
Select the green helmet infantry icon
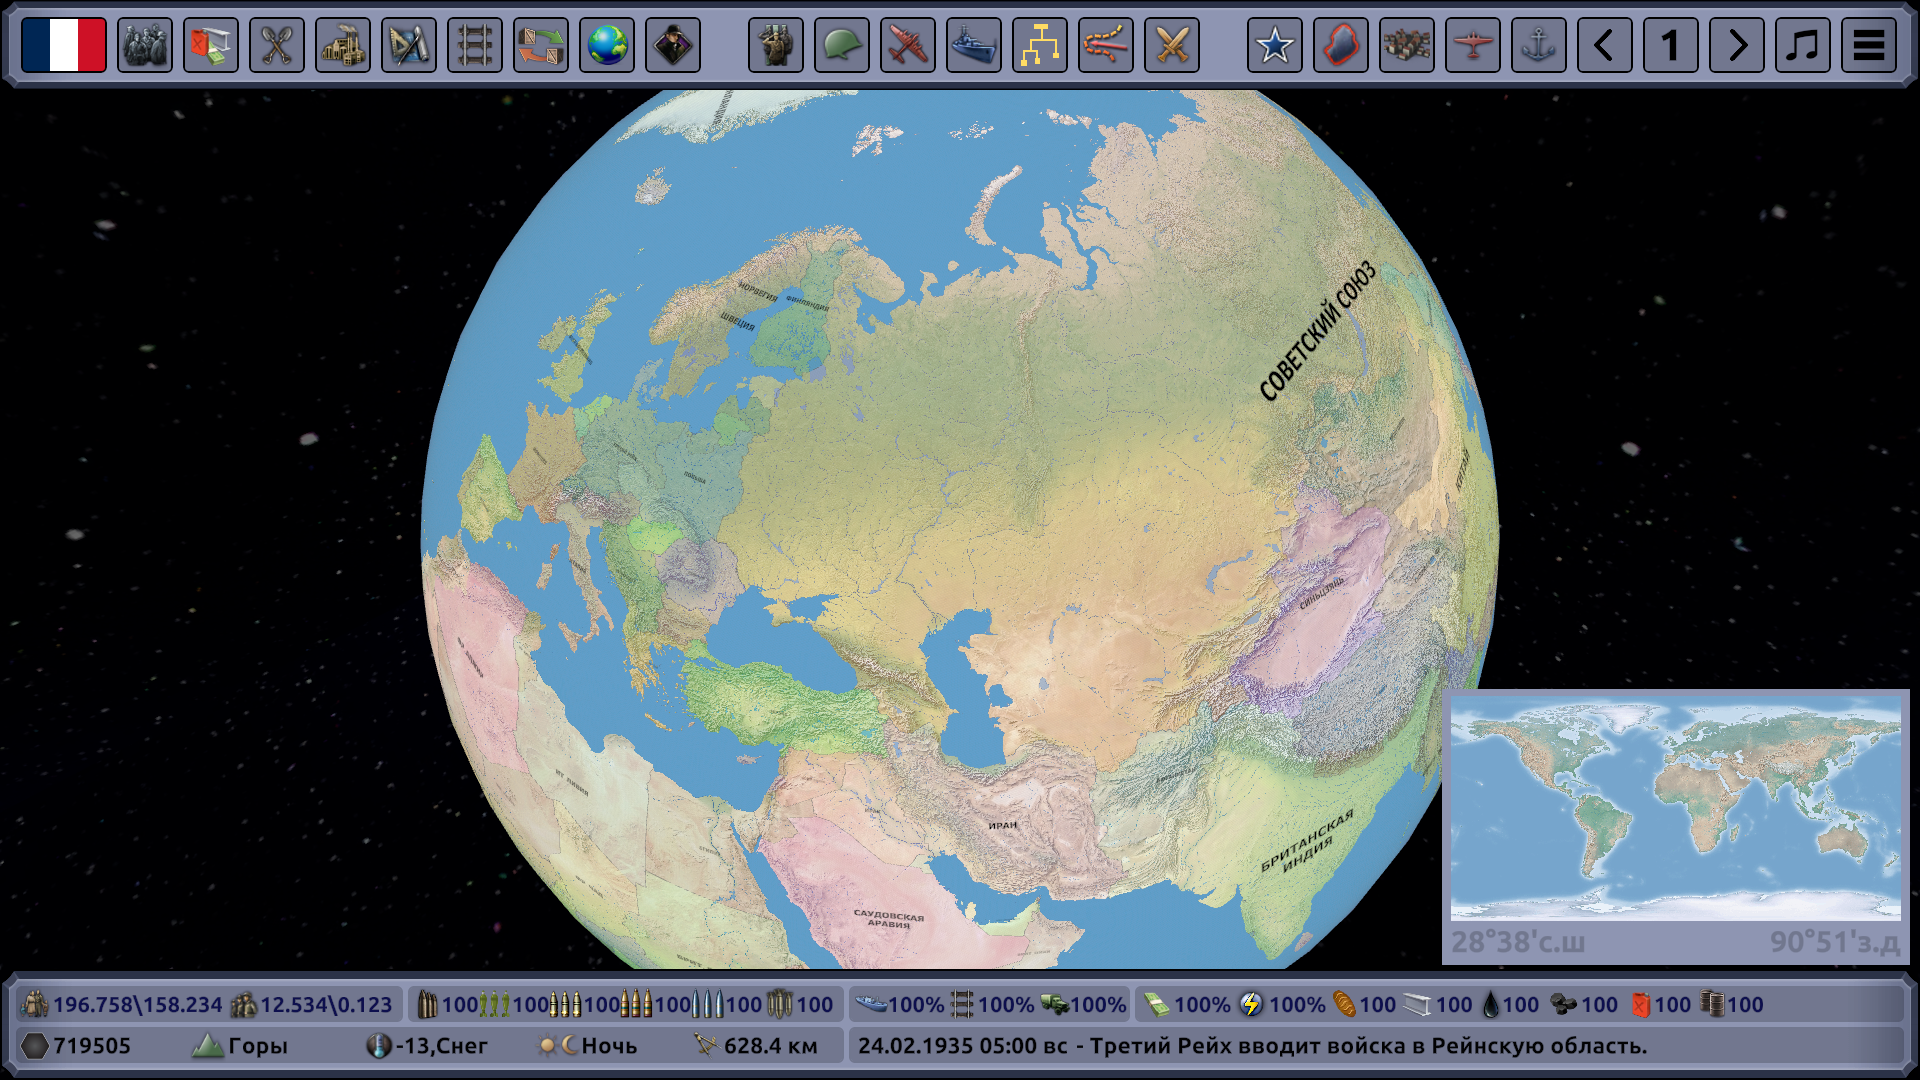(x=841, y=45)
